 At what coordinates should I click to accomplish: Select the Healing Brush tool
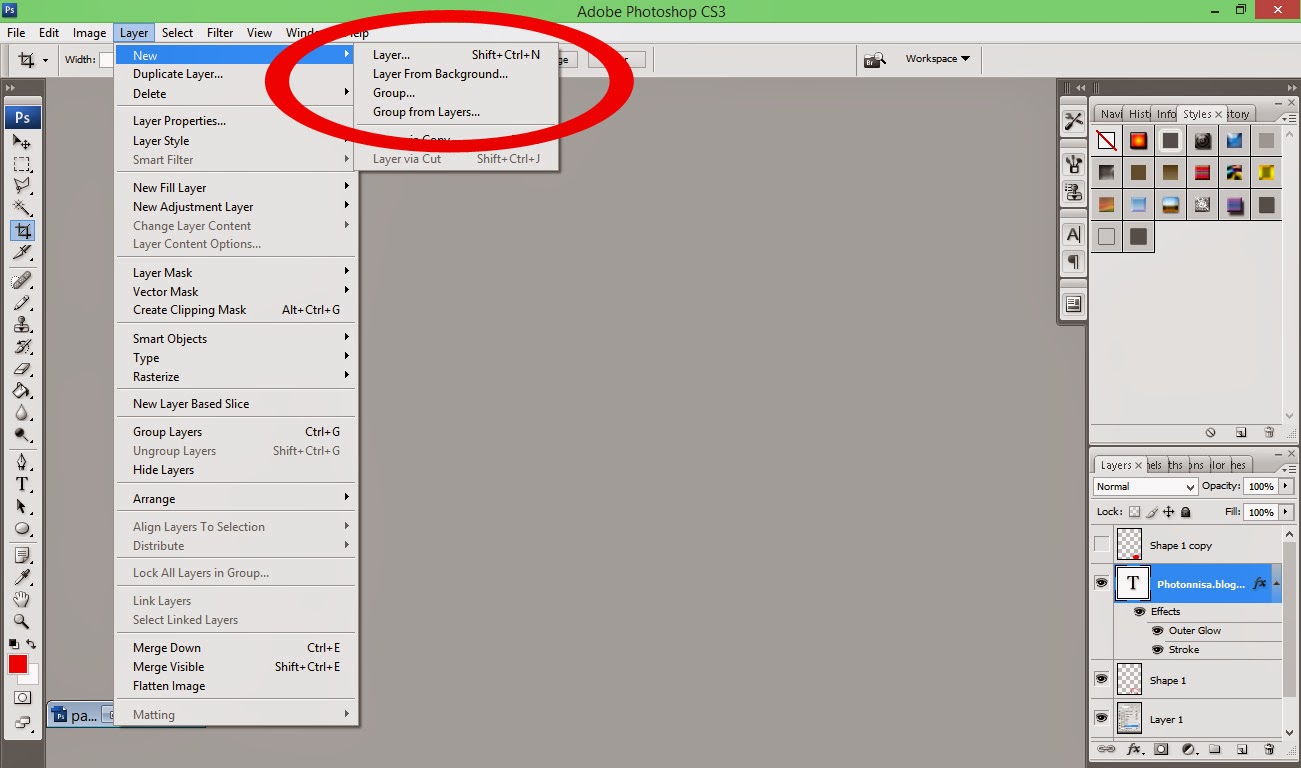pos(22,280)
